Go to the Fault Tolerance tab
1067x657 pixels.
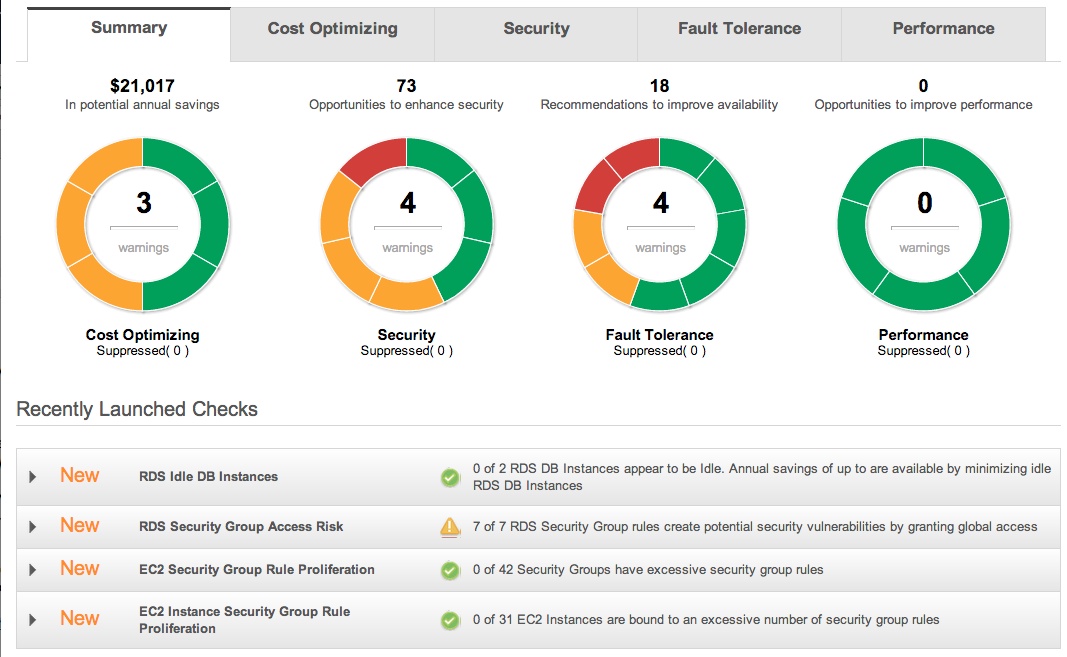point(739,29)
